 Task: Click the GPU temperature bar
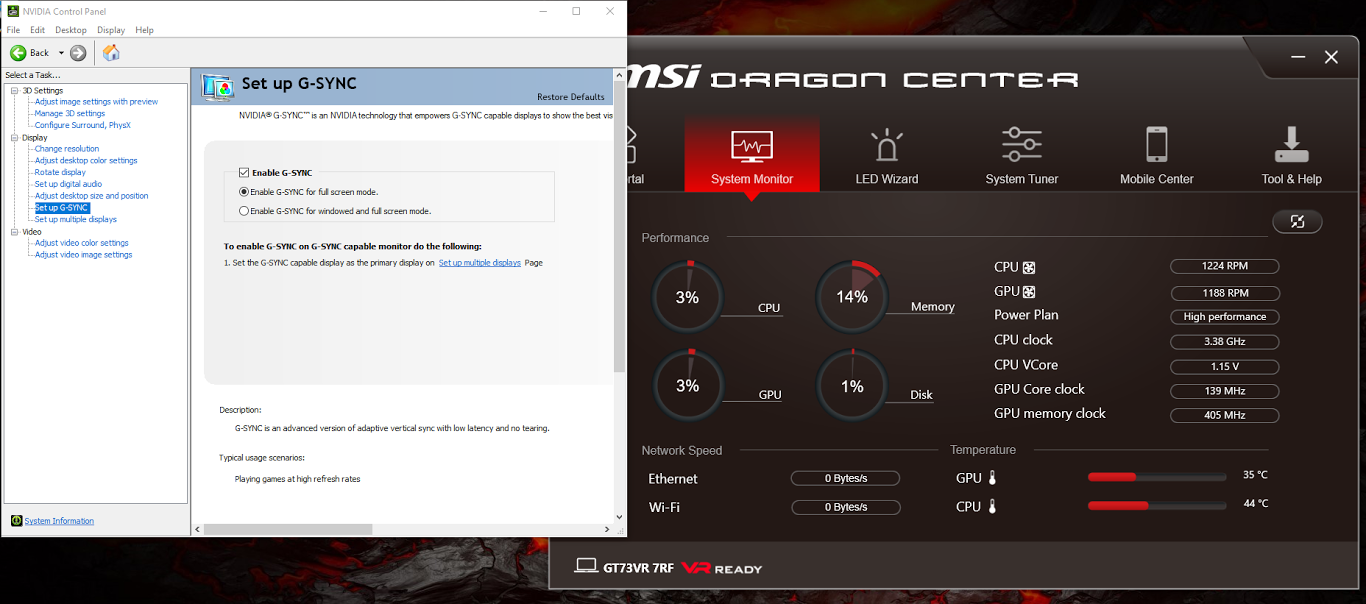coord(1157,477)
